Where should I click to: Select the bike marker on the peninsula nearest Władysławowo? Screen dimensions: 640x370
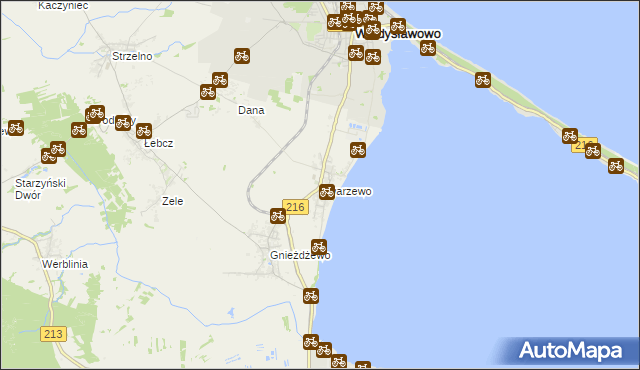[428, 48]
